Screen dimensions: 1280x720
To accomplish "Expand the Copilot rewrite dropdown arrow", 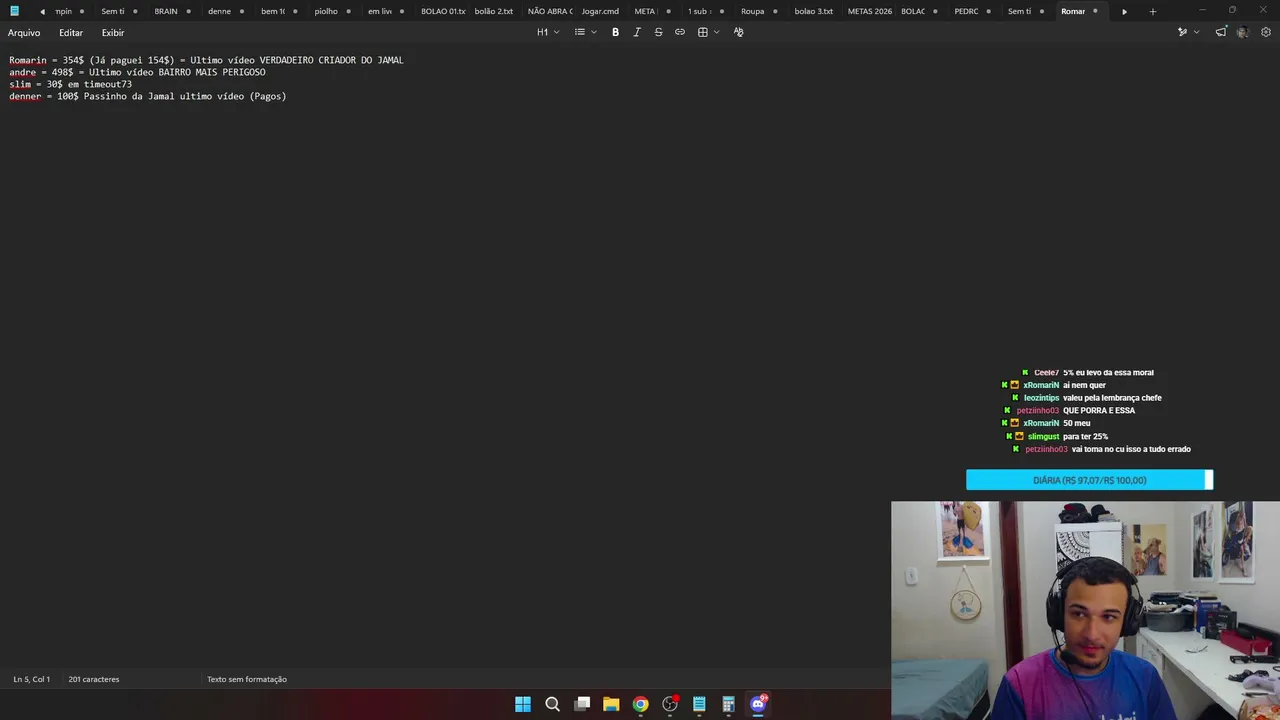I will (1196, 32).
